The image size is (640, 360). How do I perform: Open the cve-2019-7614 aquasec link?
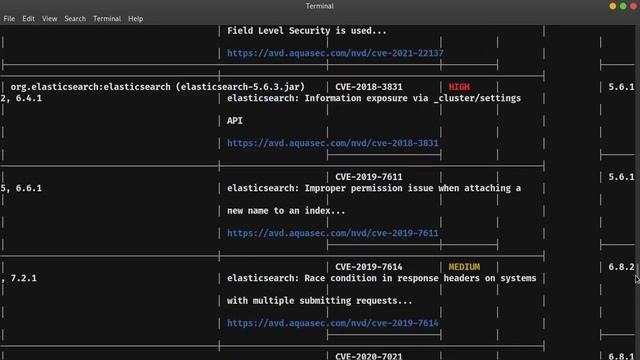[x=333, y=323]
